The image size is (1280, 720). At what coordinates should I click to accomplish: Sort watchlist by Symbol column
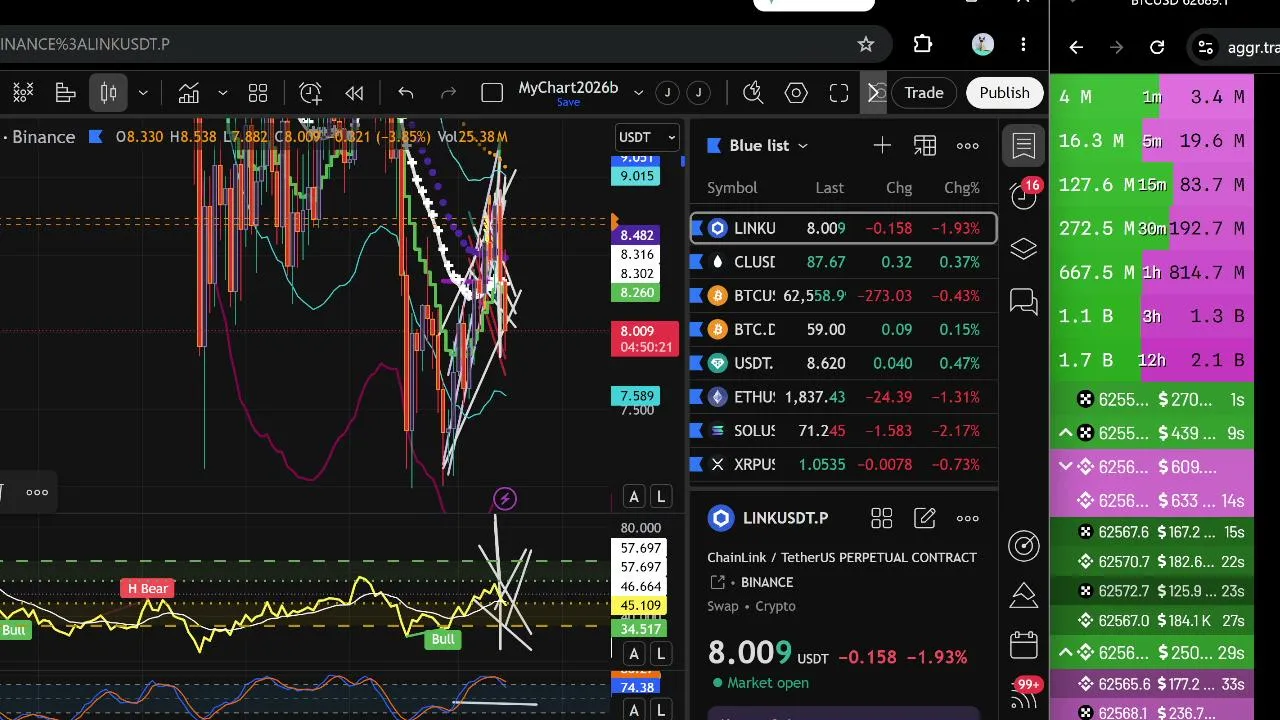click(x=732, y=188)
